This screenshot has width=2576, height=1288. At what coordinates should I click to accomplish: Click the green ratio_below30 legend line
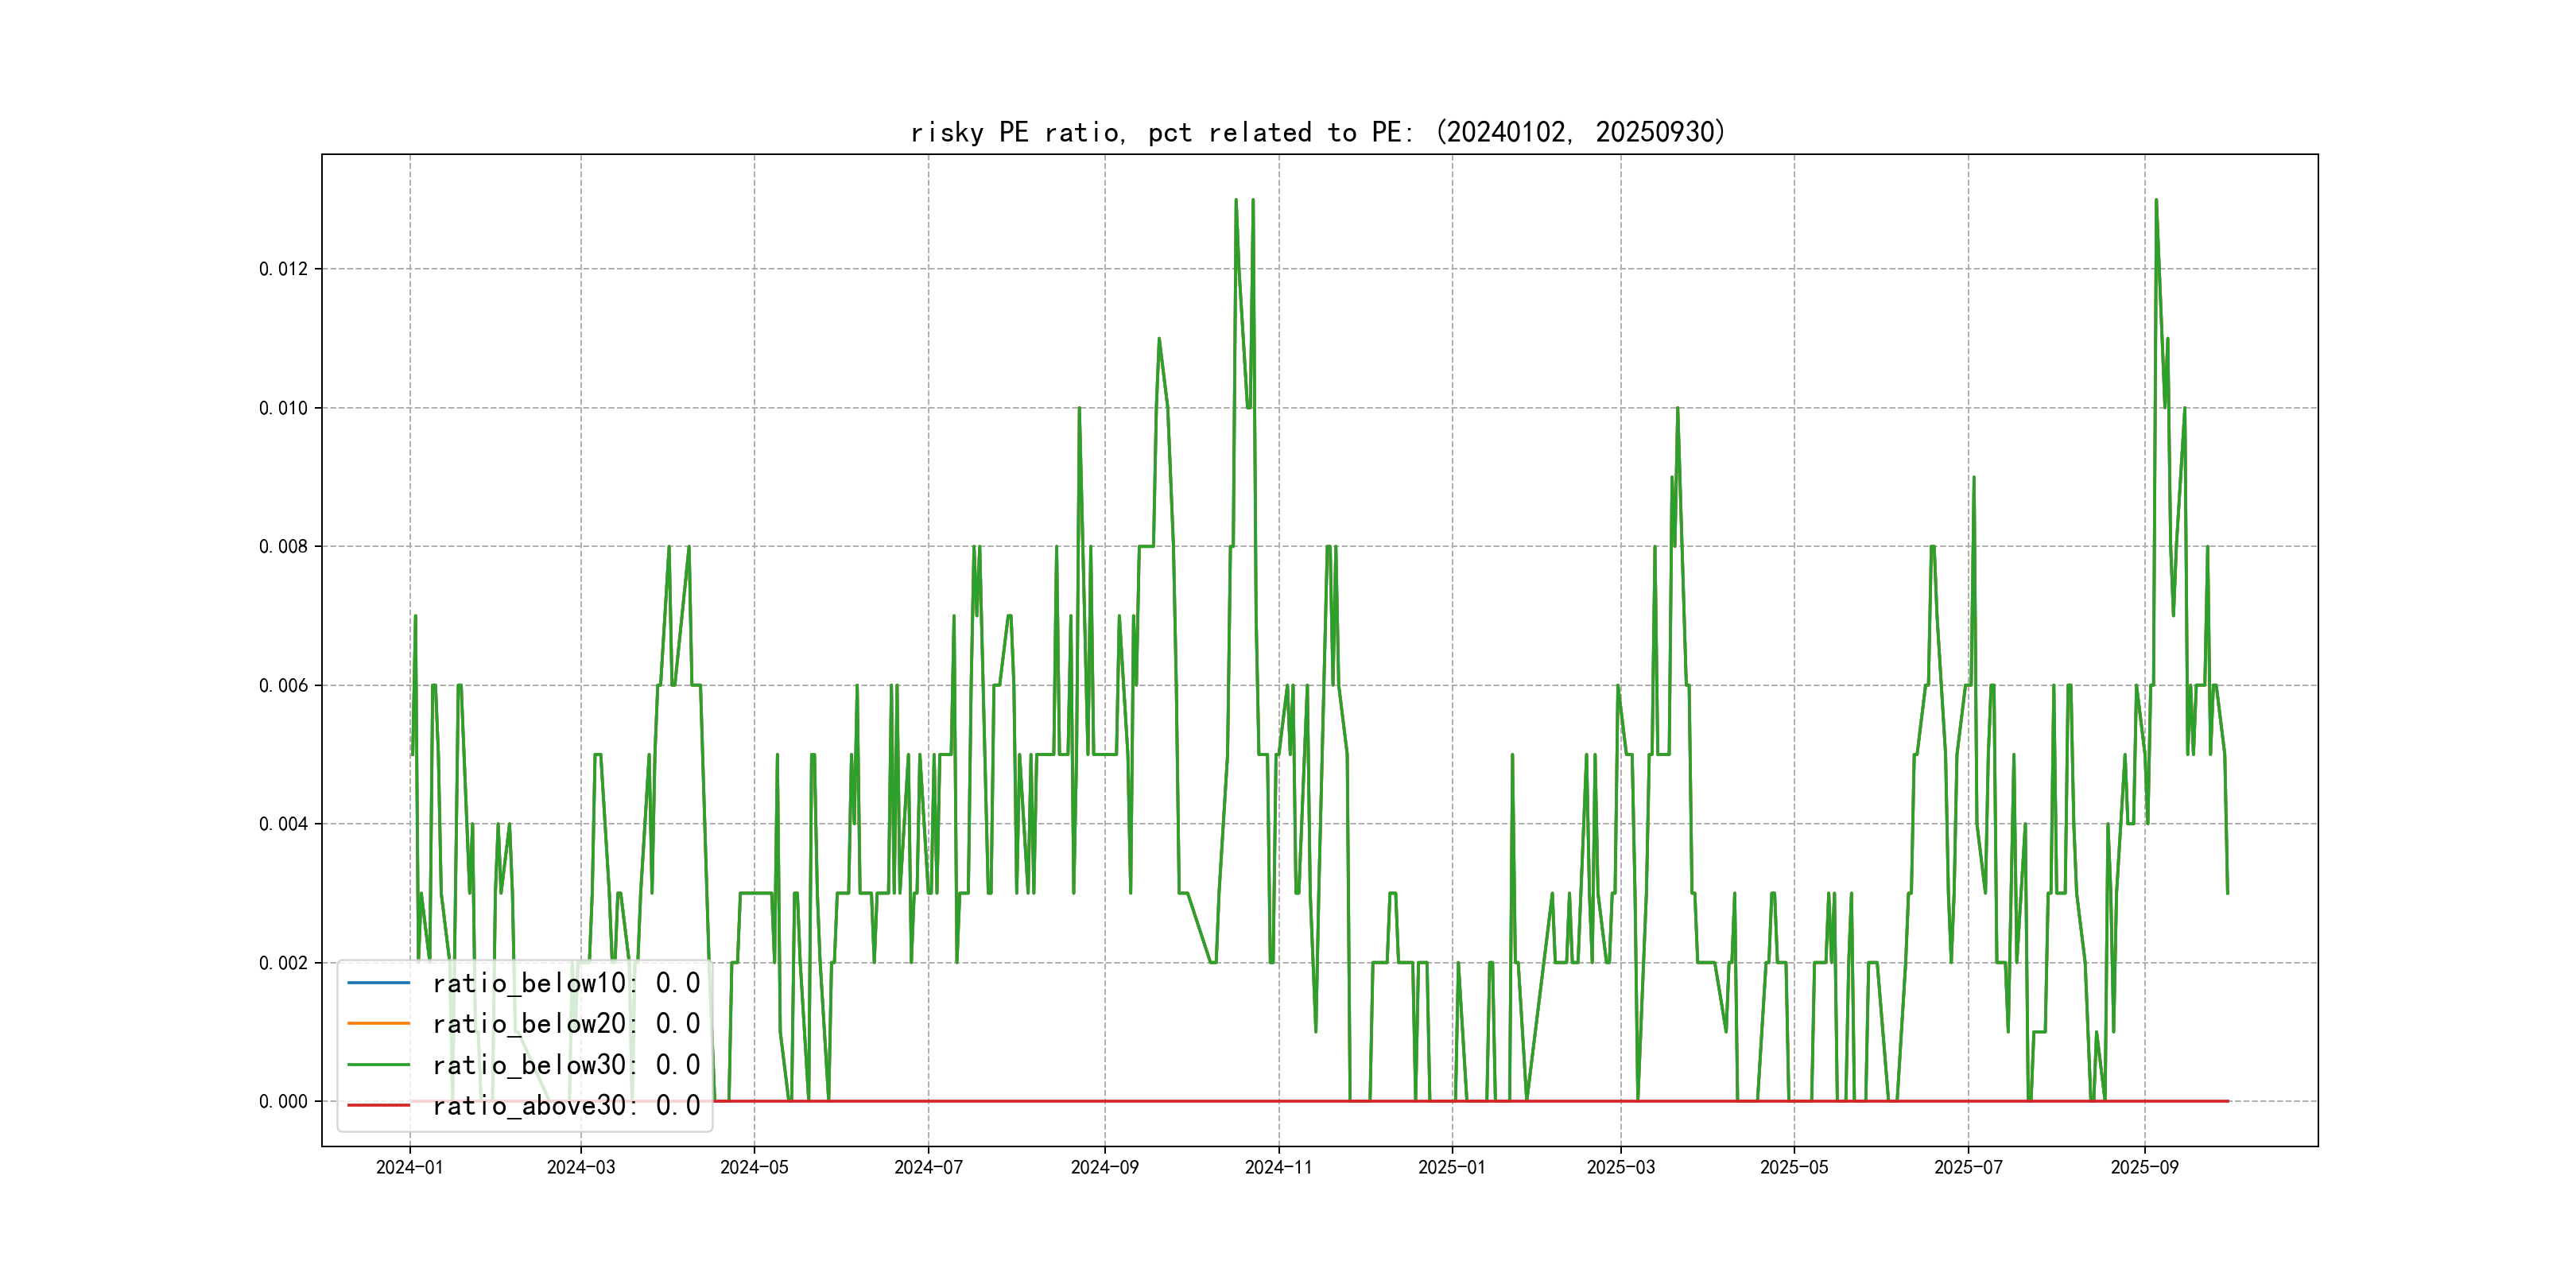378,1065
